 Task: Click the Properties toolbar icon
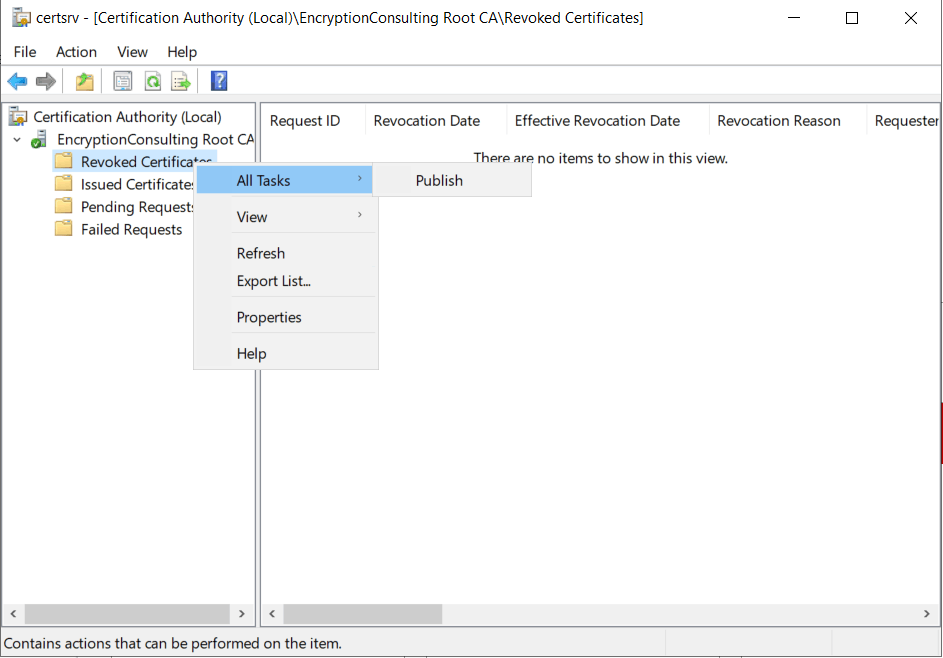pos(123,81)
